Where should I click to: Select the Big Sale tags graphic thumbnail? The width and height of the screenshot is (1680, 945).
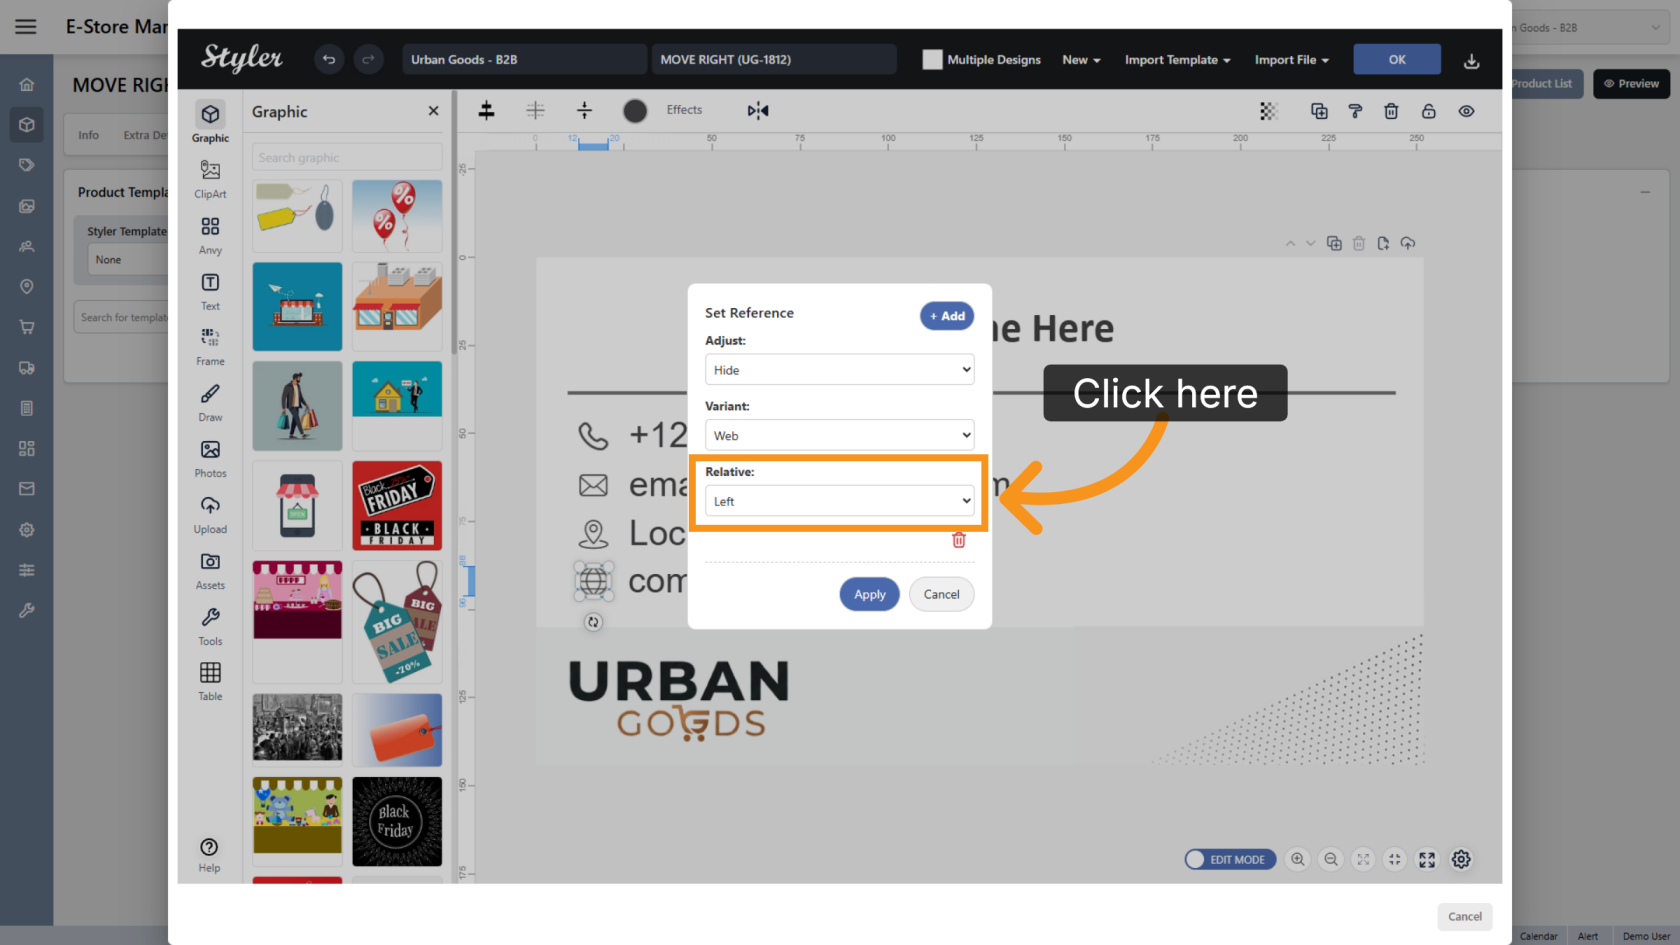coord(397,621)
